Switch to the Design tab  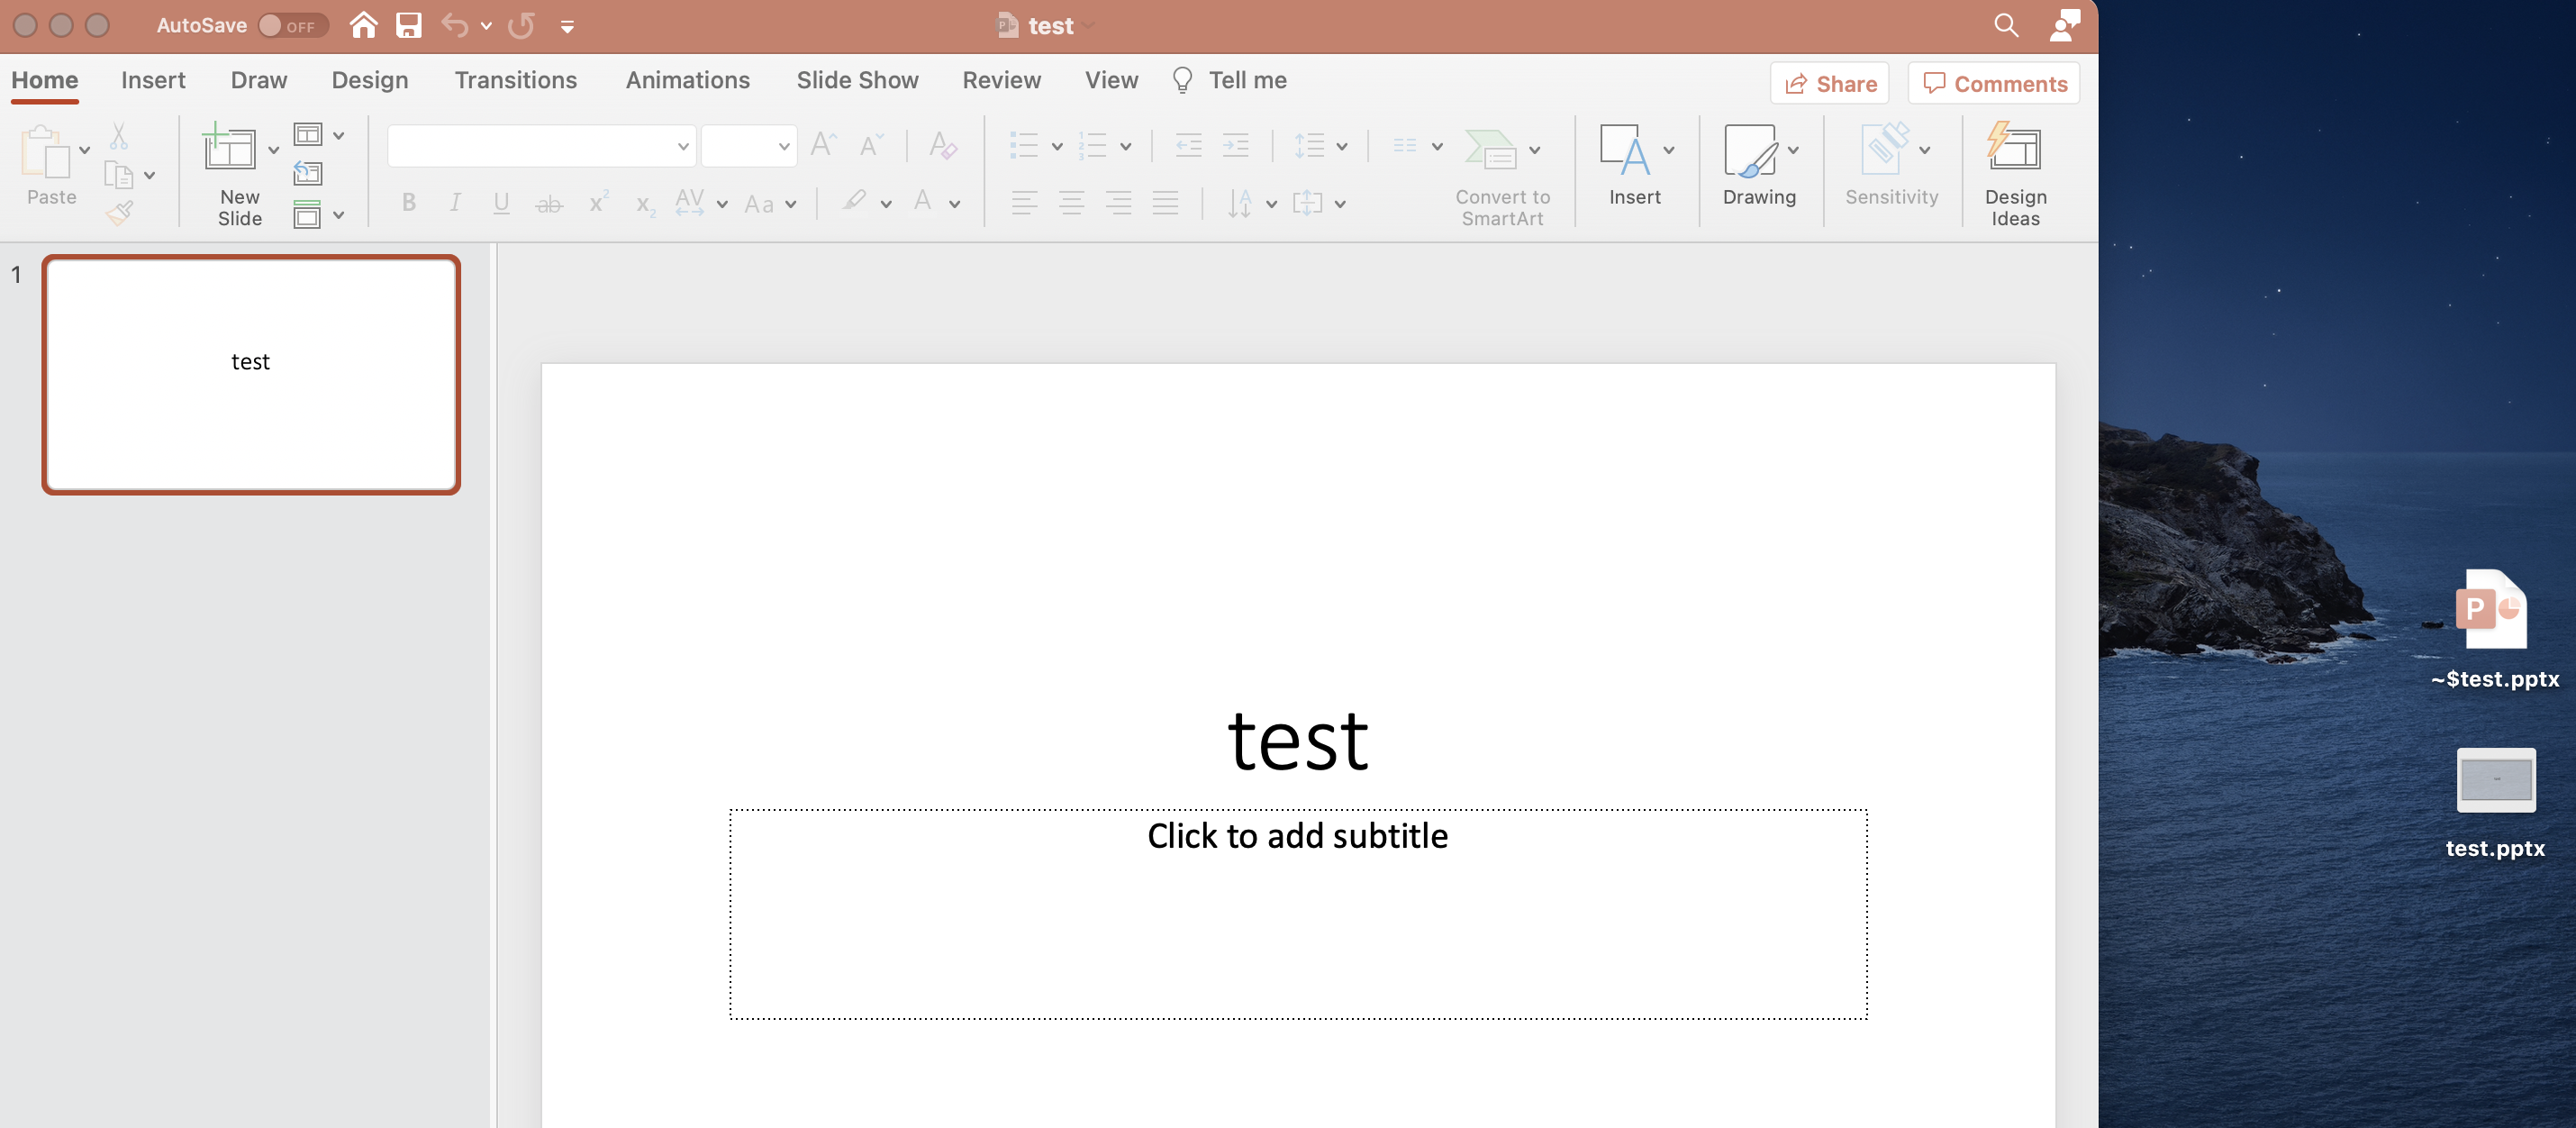pos(370,80)
